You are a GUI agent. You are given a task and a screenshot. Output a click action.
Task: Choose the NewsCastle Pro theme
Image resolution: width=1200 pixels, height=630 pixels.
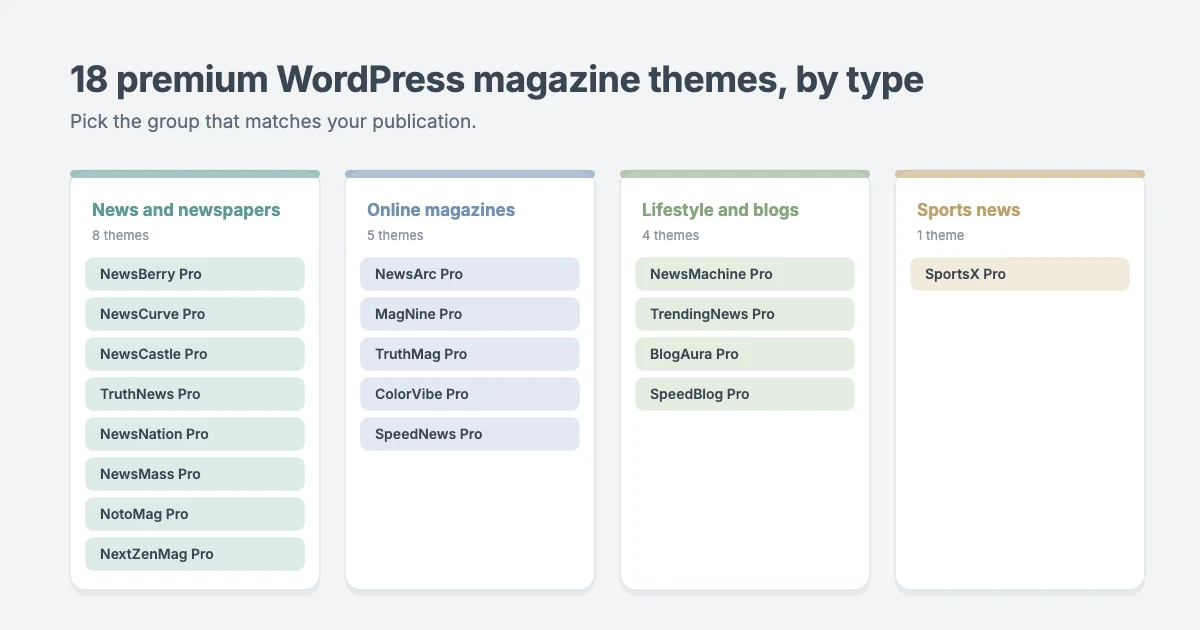point(195,354)
